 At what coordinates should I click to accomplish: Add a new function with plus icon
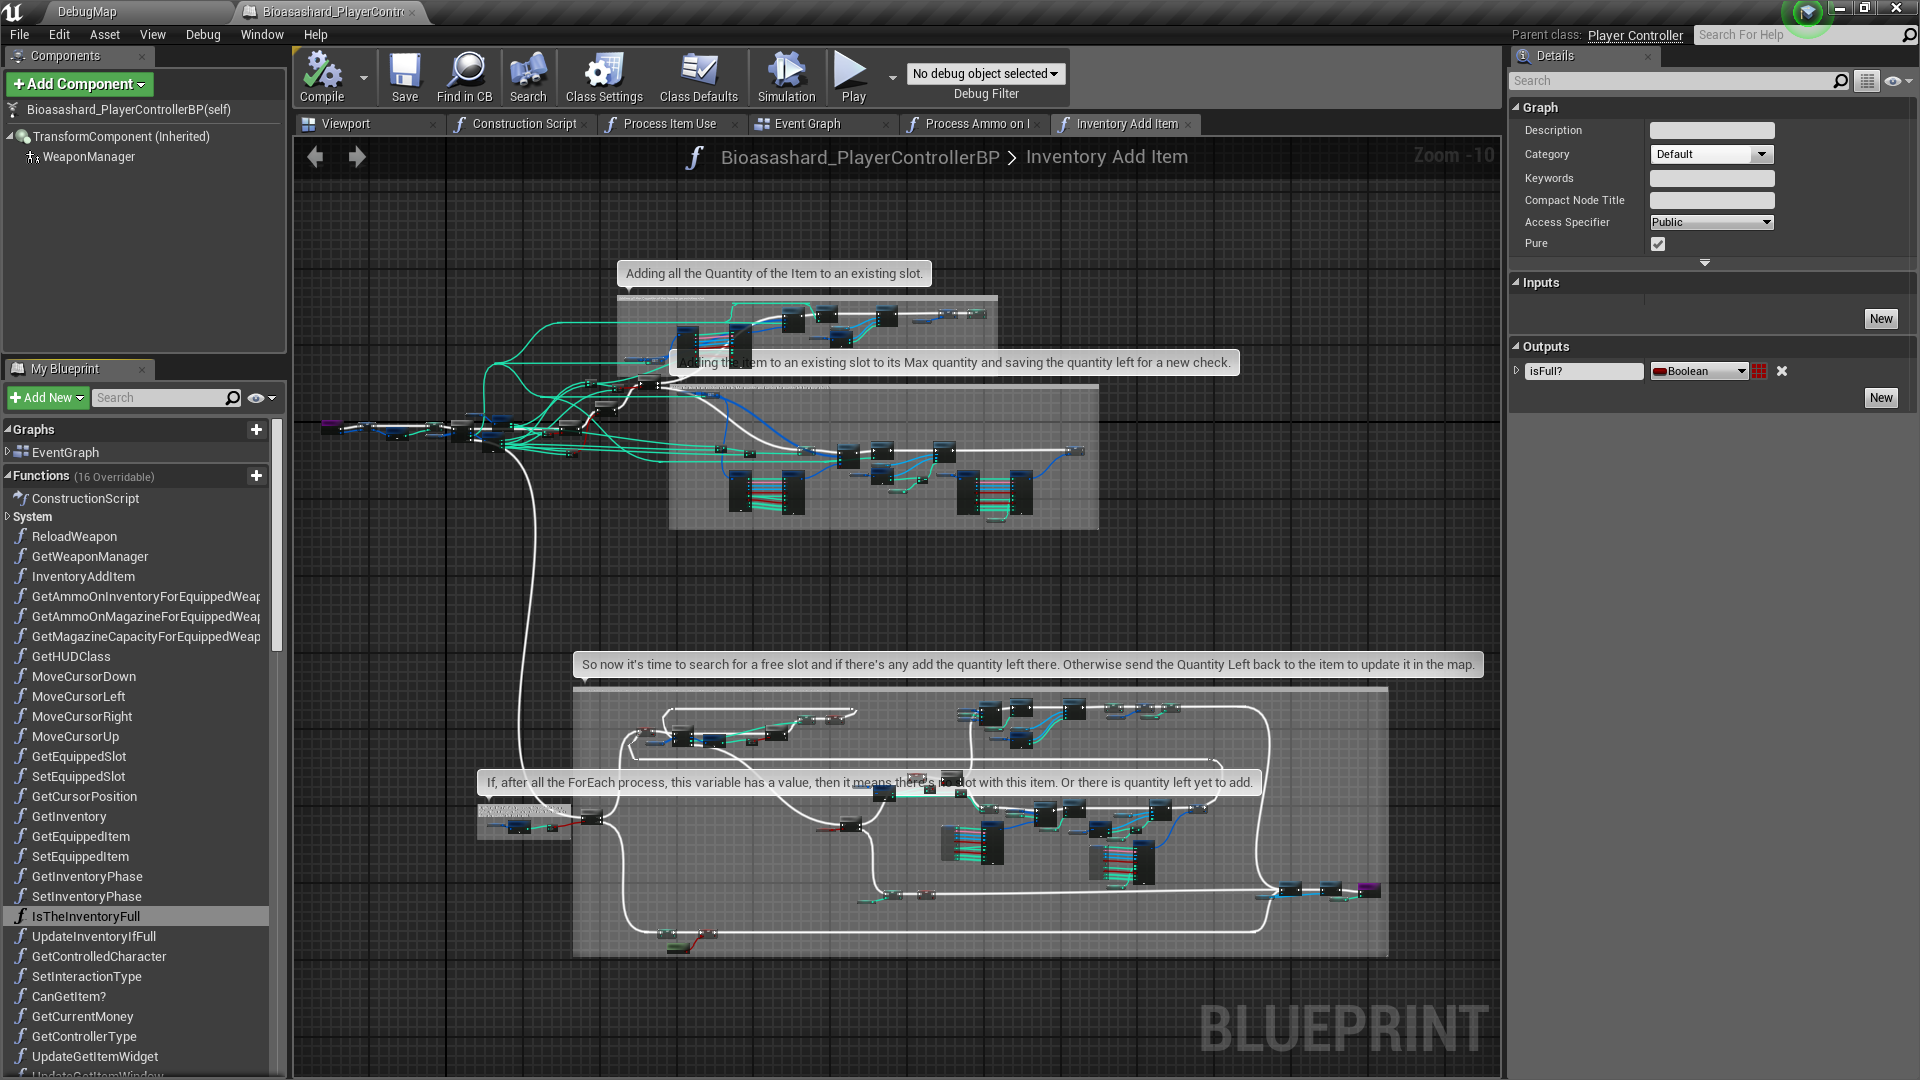click(256, 476)
